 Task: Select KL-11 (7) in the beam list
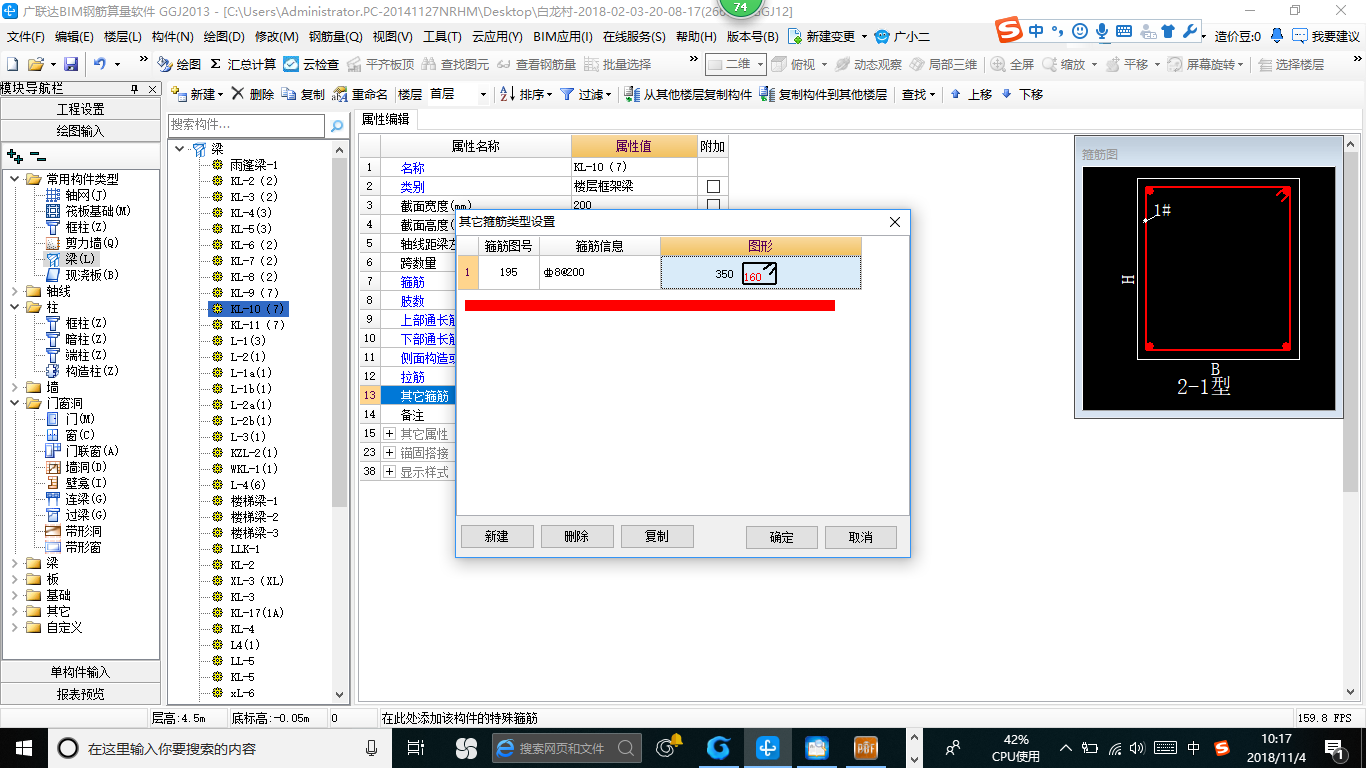click(258, 325)
